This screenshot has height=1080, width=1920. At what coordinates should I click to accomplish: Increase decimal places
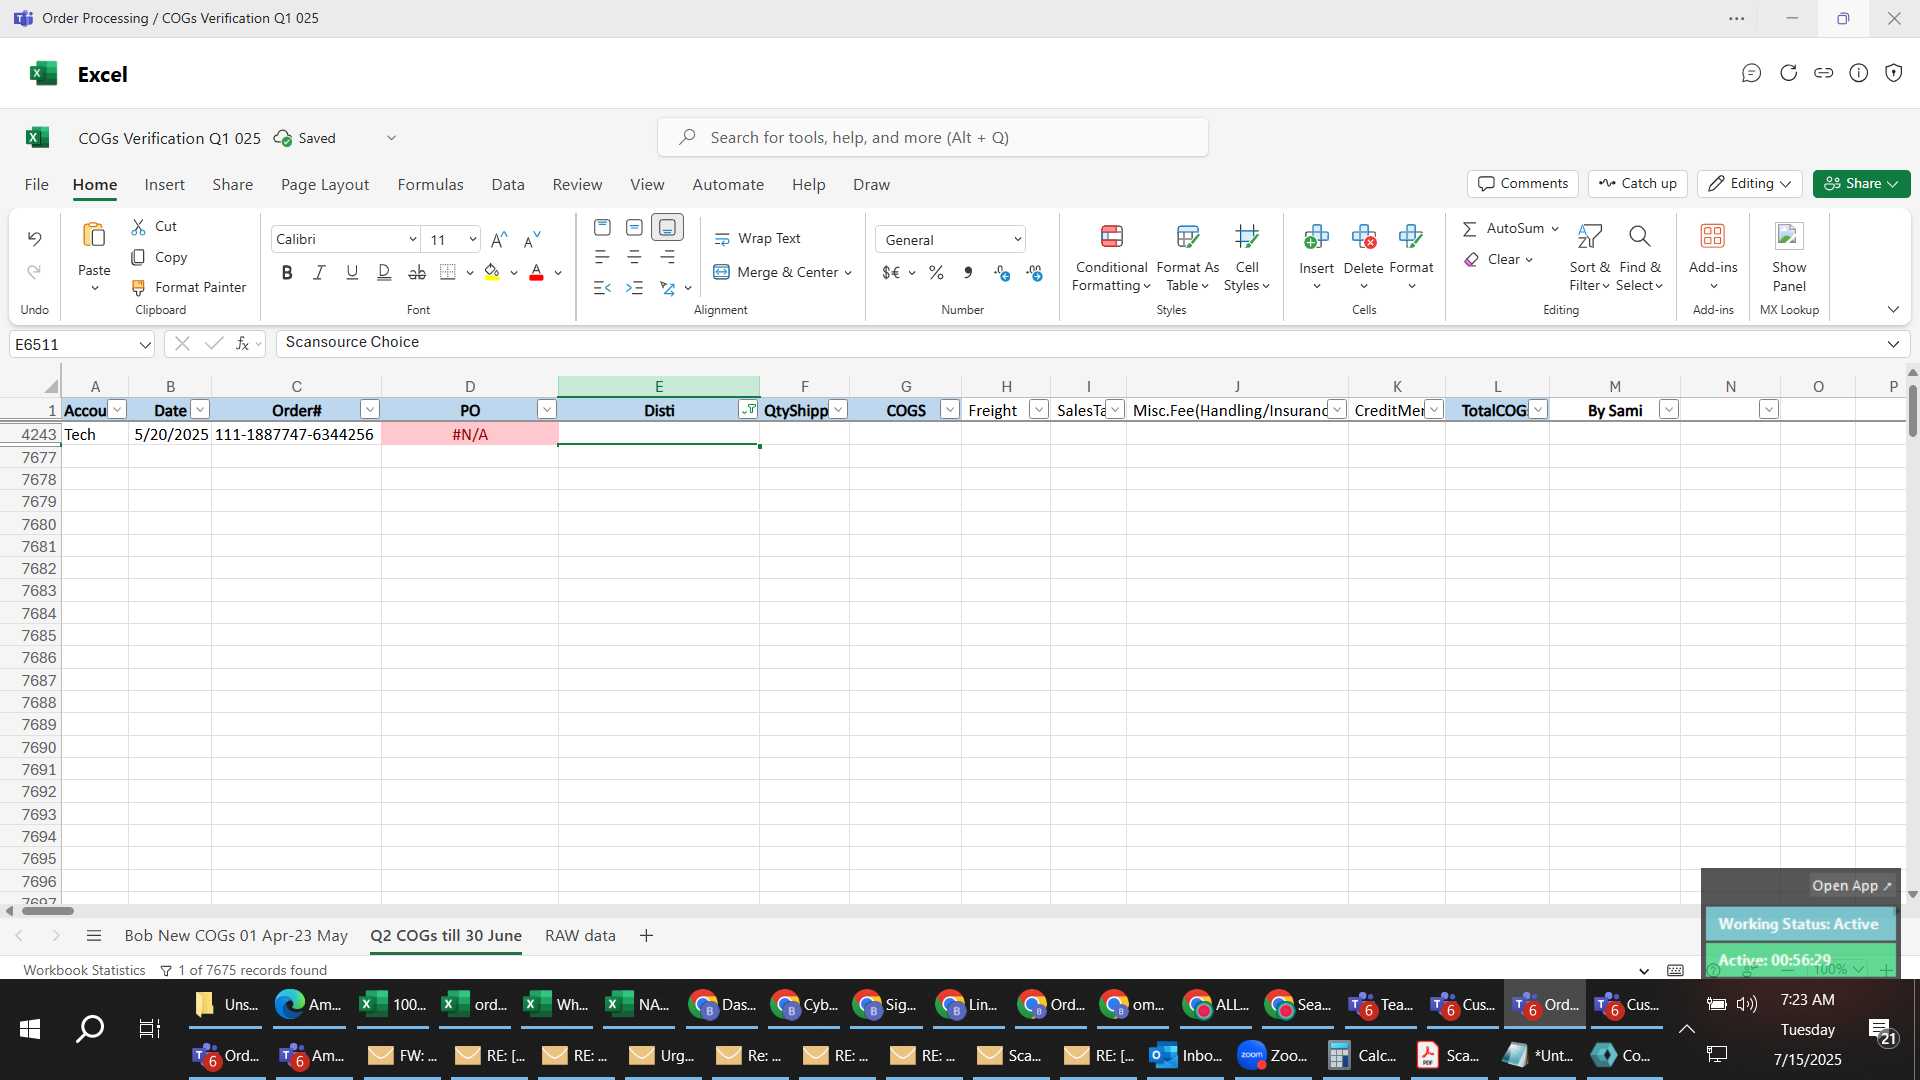tap(1002, 272)
